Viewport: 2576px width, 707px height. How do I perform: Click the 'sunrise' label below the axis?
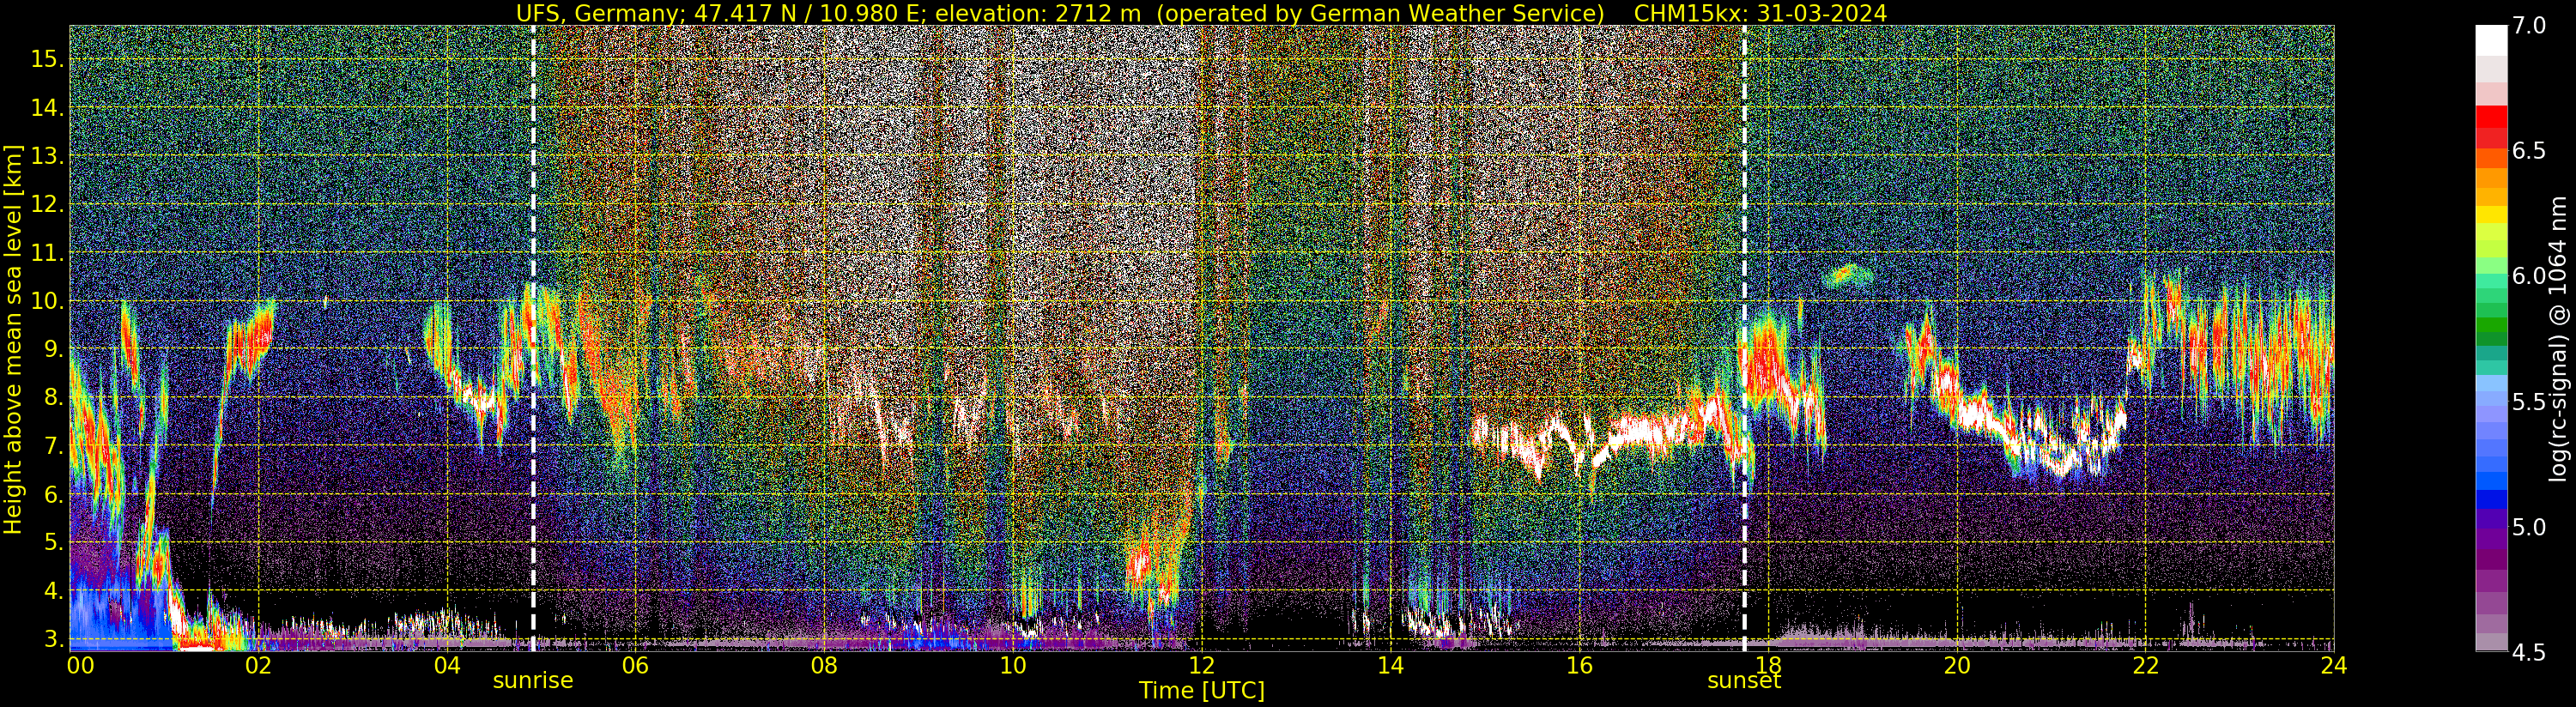[533, 681]
